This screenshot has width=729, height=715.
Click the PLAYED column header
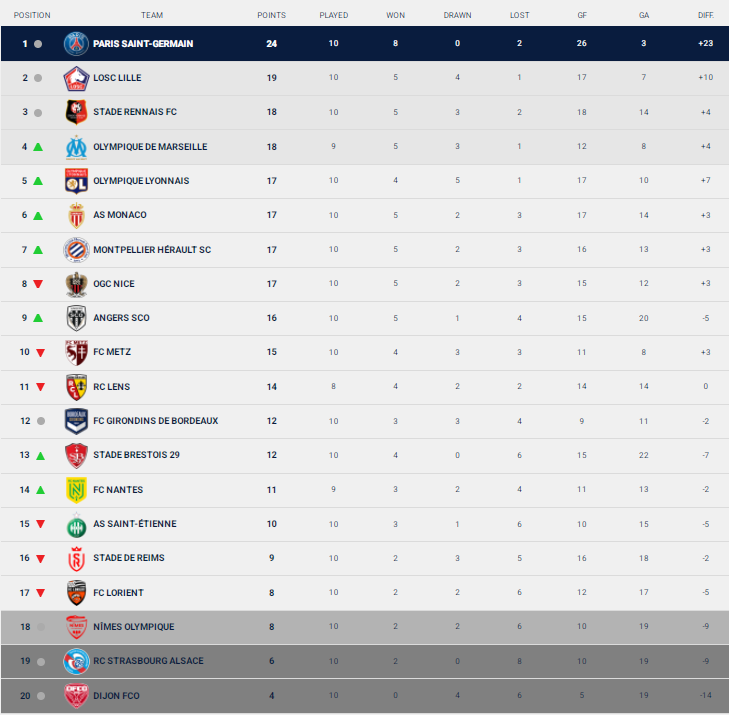point(334,15)
